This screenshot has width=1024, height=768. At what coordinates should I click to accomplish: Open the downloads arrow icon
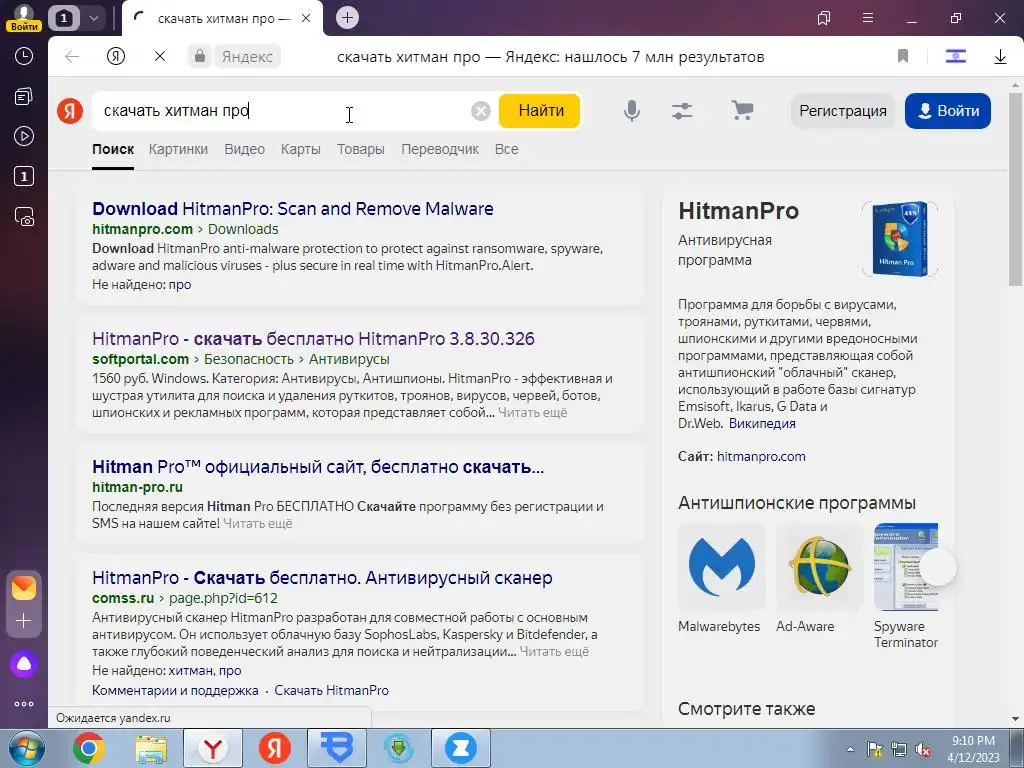[1000, 57]
